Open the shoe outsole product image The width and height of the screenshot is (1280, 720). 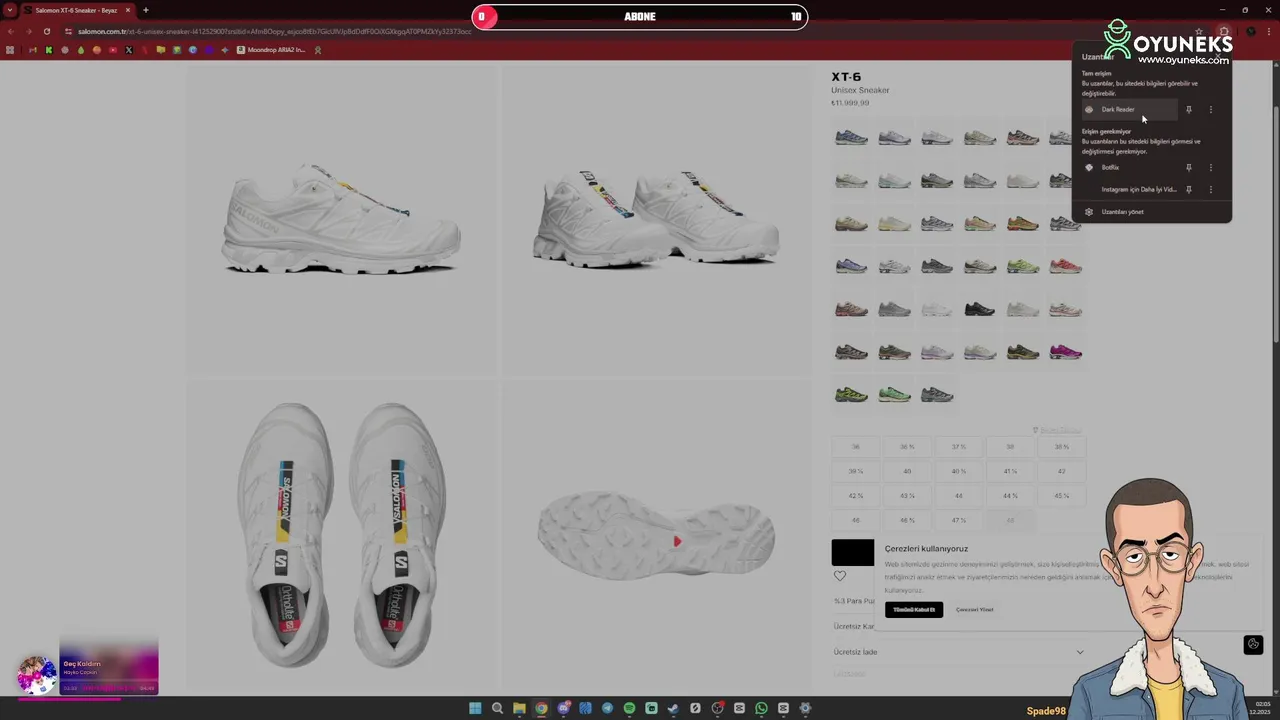[x=657, y=536]
